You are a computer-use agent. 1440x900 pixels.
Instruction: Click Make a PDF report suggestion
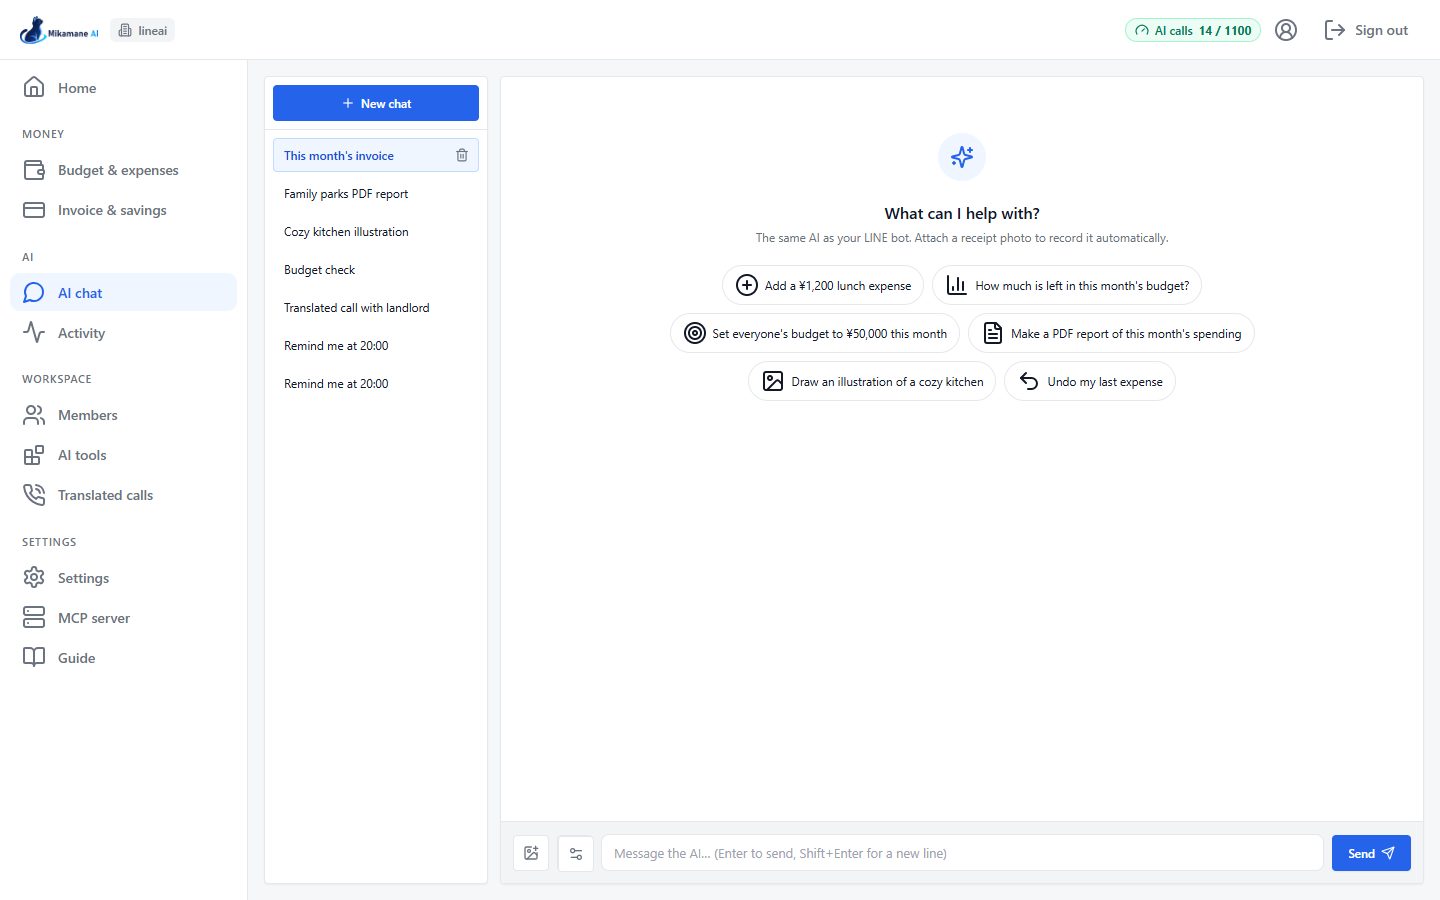click(1111, 333)
